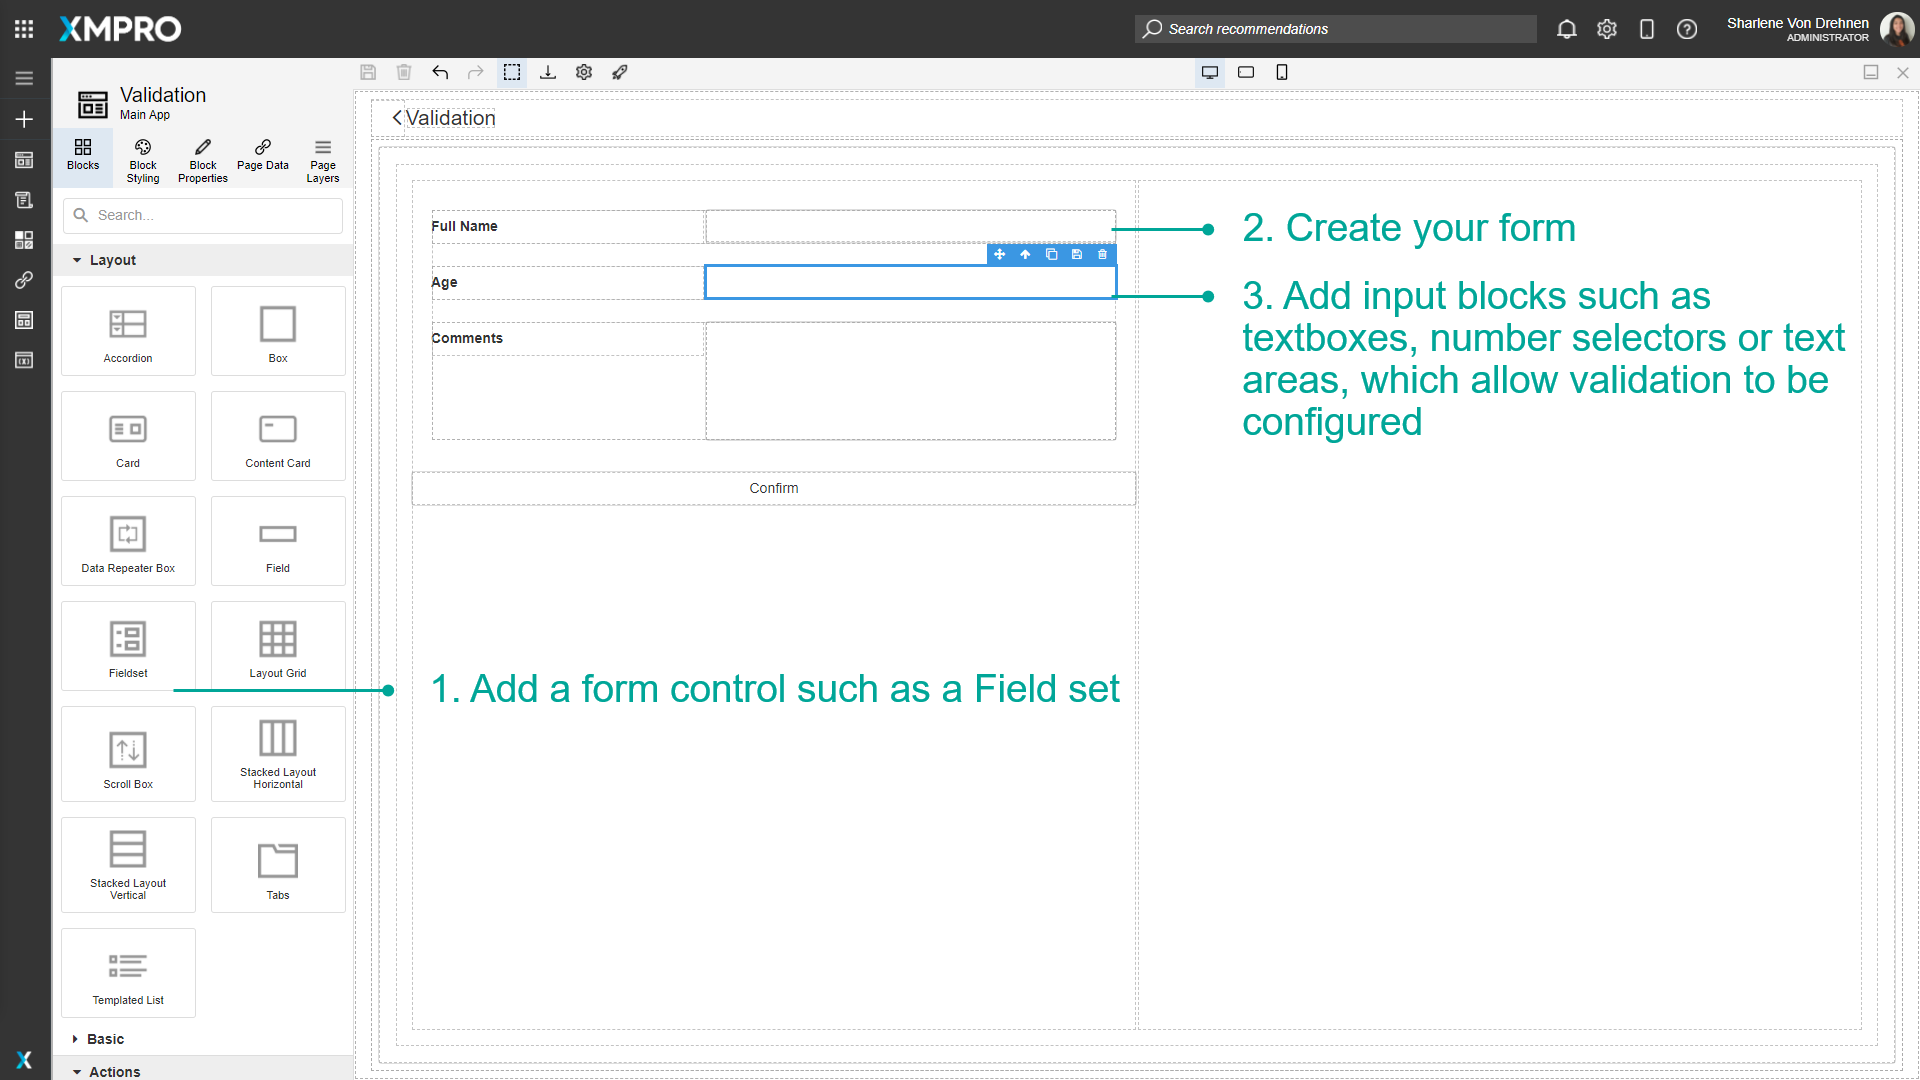Click the rocket publish icon in the toolbar
Screen dimensions: 1920x1080
tap(620, 72)
